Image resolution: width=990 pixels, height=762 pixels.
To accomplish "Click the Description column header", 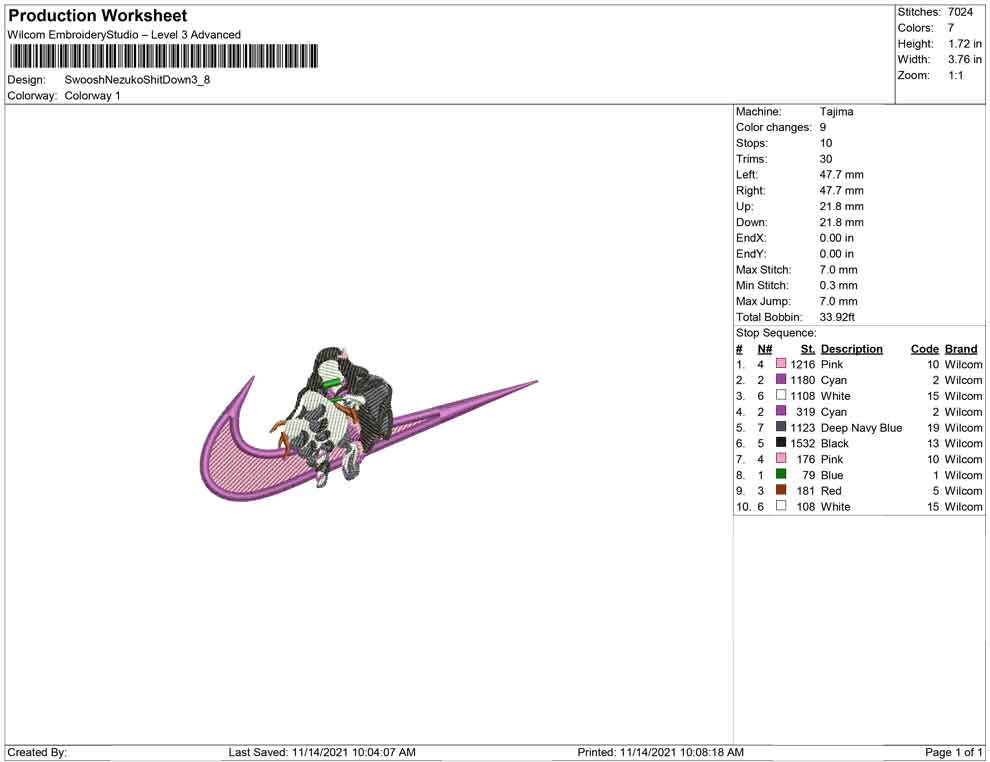I will (x=852, y=348).
